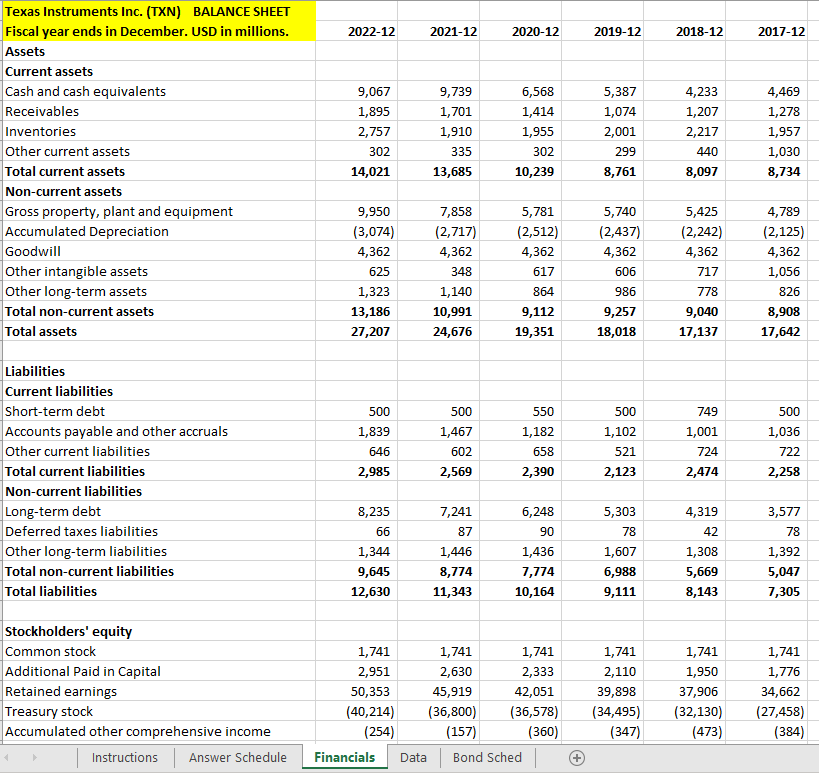Switch to the Data sheet tab
The width and height of the screenshot is (819, 773).
click(413, 758)
